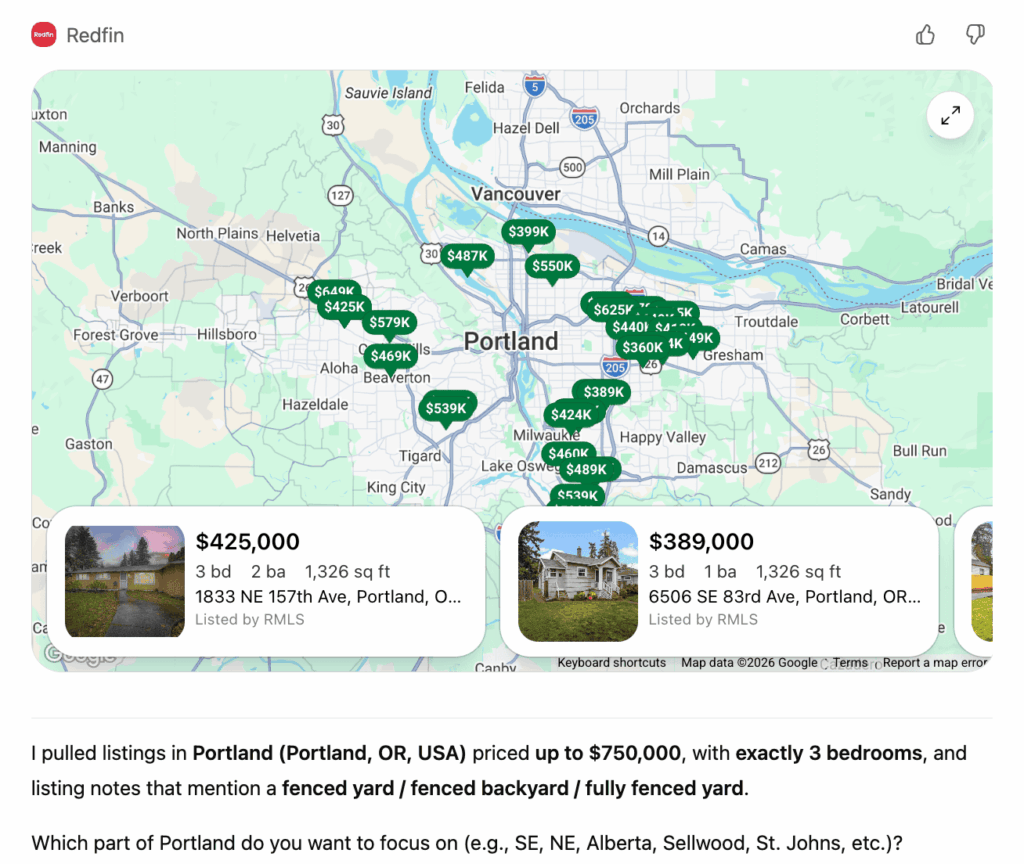Select the $399K price marker near Vancouver
Image resolution: width=1024 pixels, height=864 pixels.
click(x=528, y=231)
